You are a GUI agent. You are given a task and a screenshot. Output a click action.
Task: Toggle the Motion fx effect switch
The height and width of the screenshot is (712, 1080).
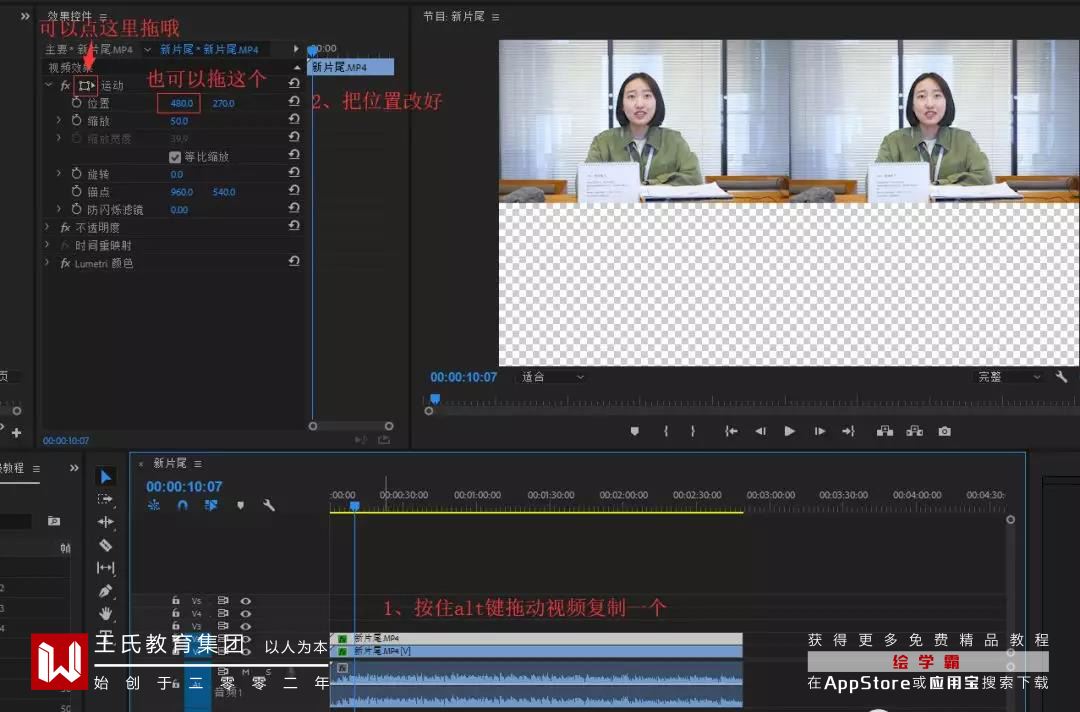[x=65, y=85]
